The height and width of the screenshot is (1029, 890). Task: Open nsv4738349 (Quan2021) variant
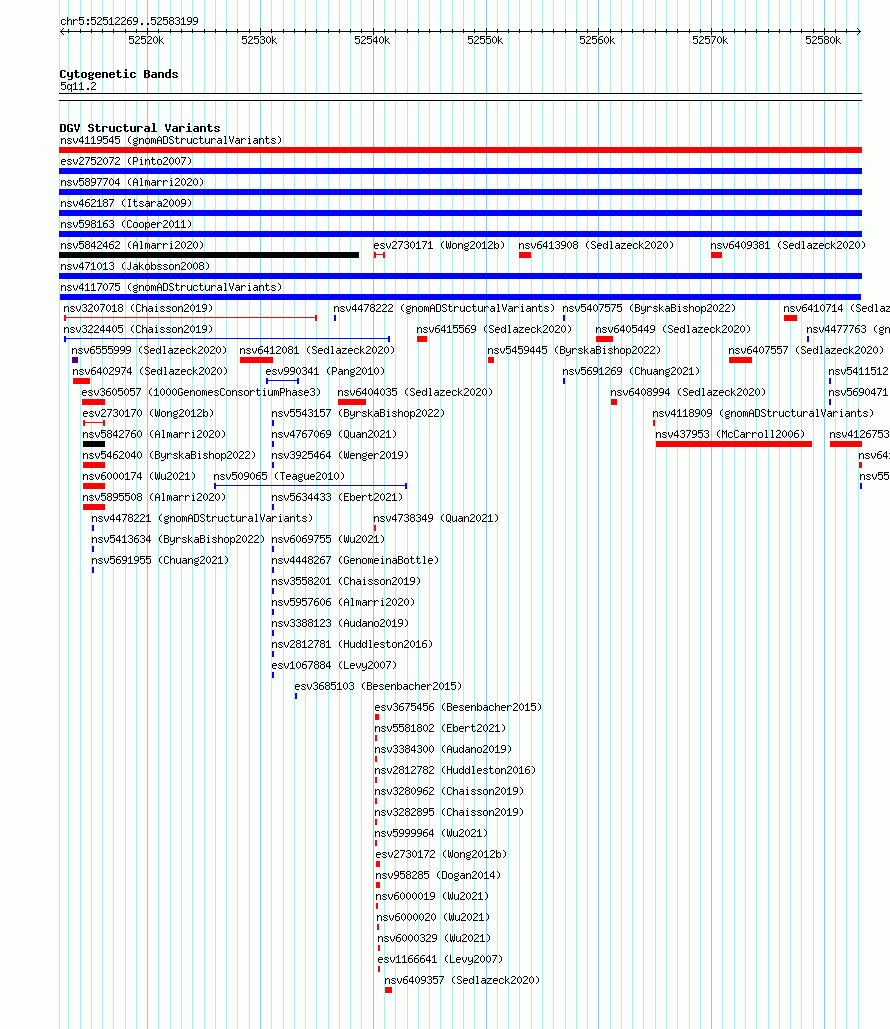[x=436, y=518]
